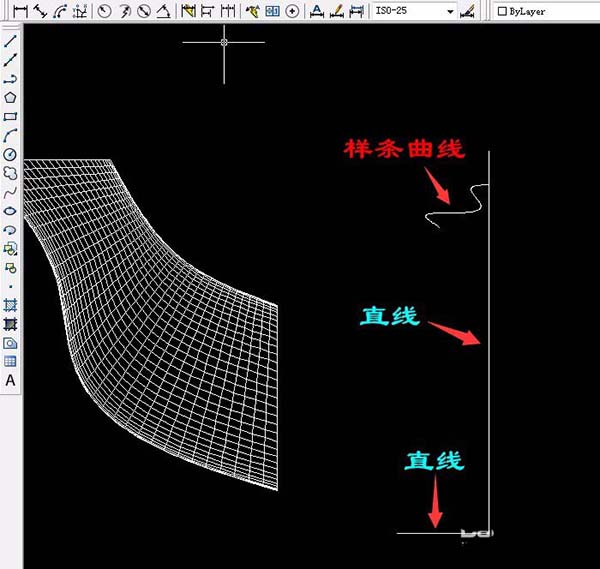
Task: Select the Point tool
Action: pos(10,286)
